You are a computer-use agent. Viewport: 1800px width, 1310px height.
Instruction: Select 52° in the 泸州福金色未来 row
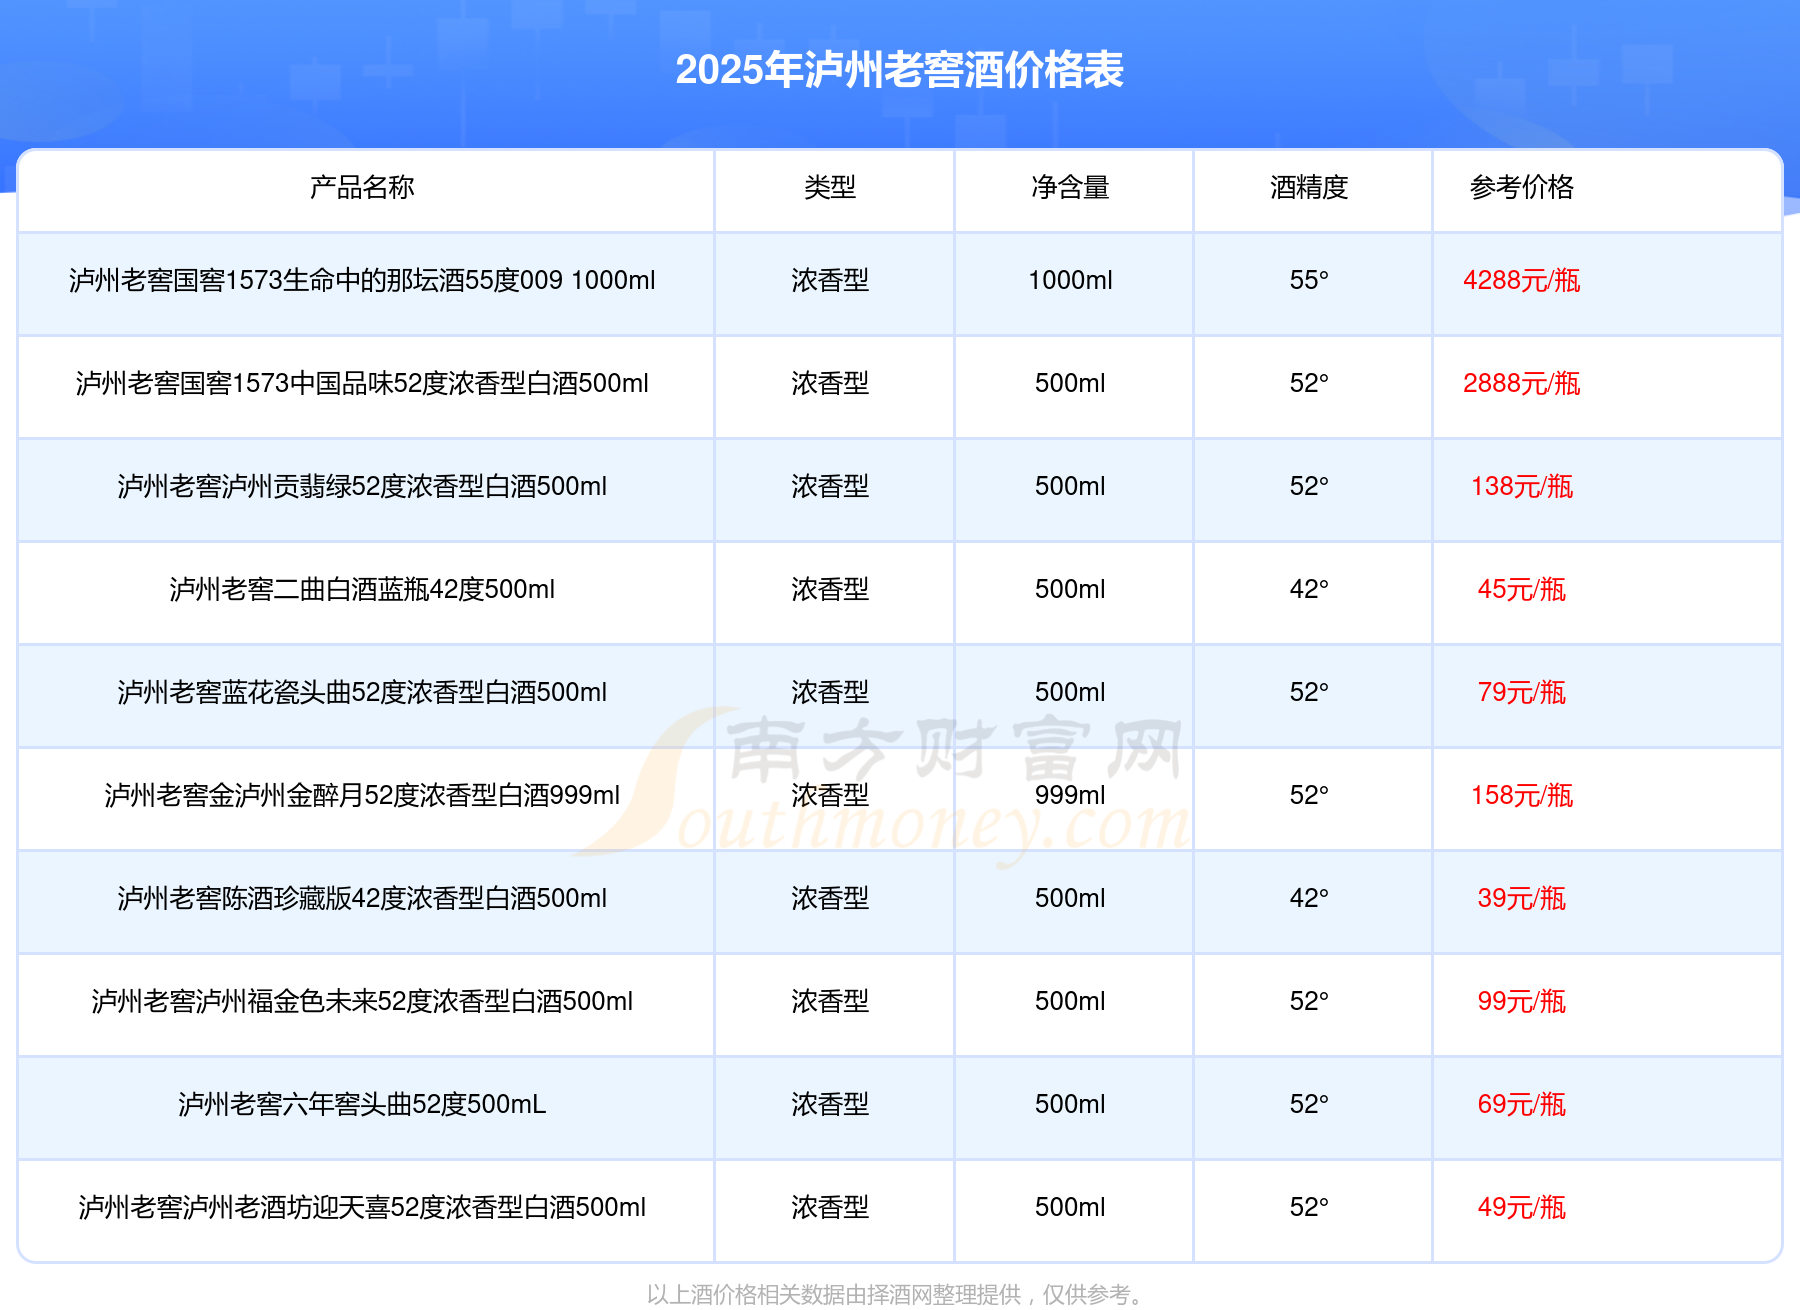pyautogui.click(x=1309, y=1001)
